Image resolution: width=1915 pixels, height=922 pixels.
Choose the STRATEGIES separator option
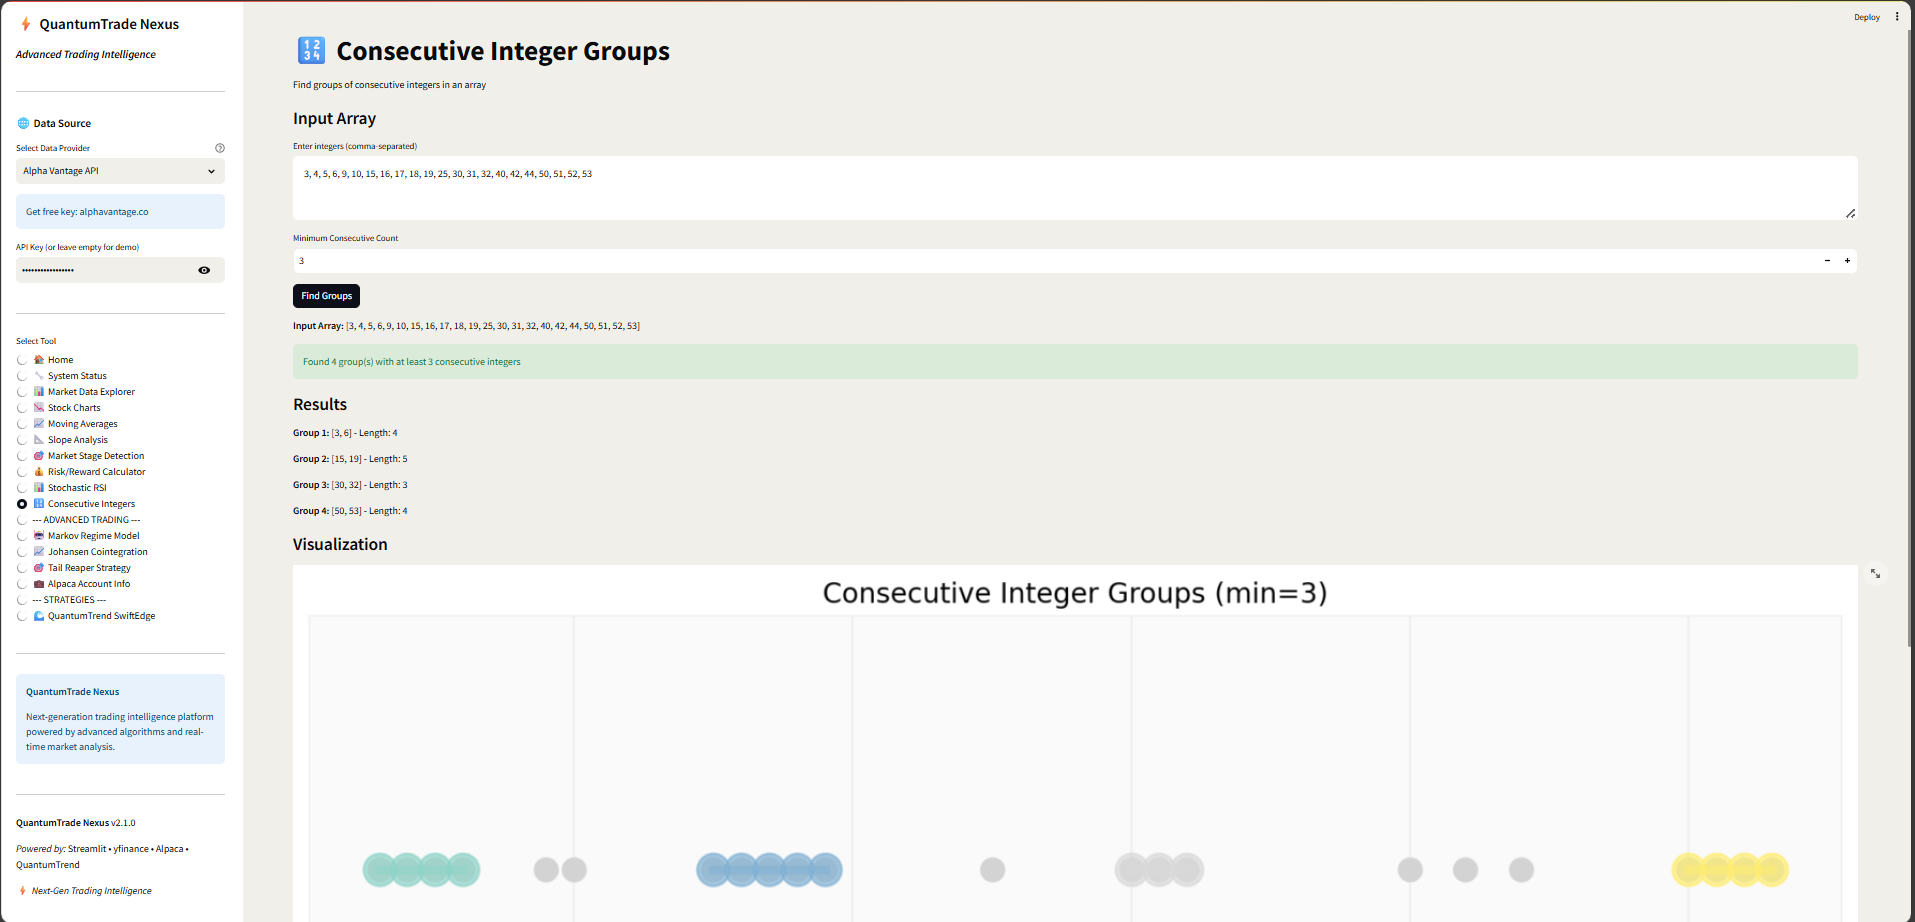point(69,600)
